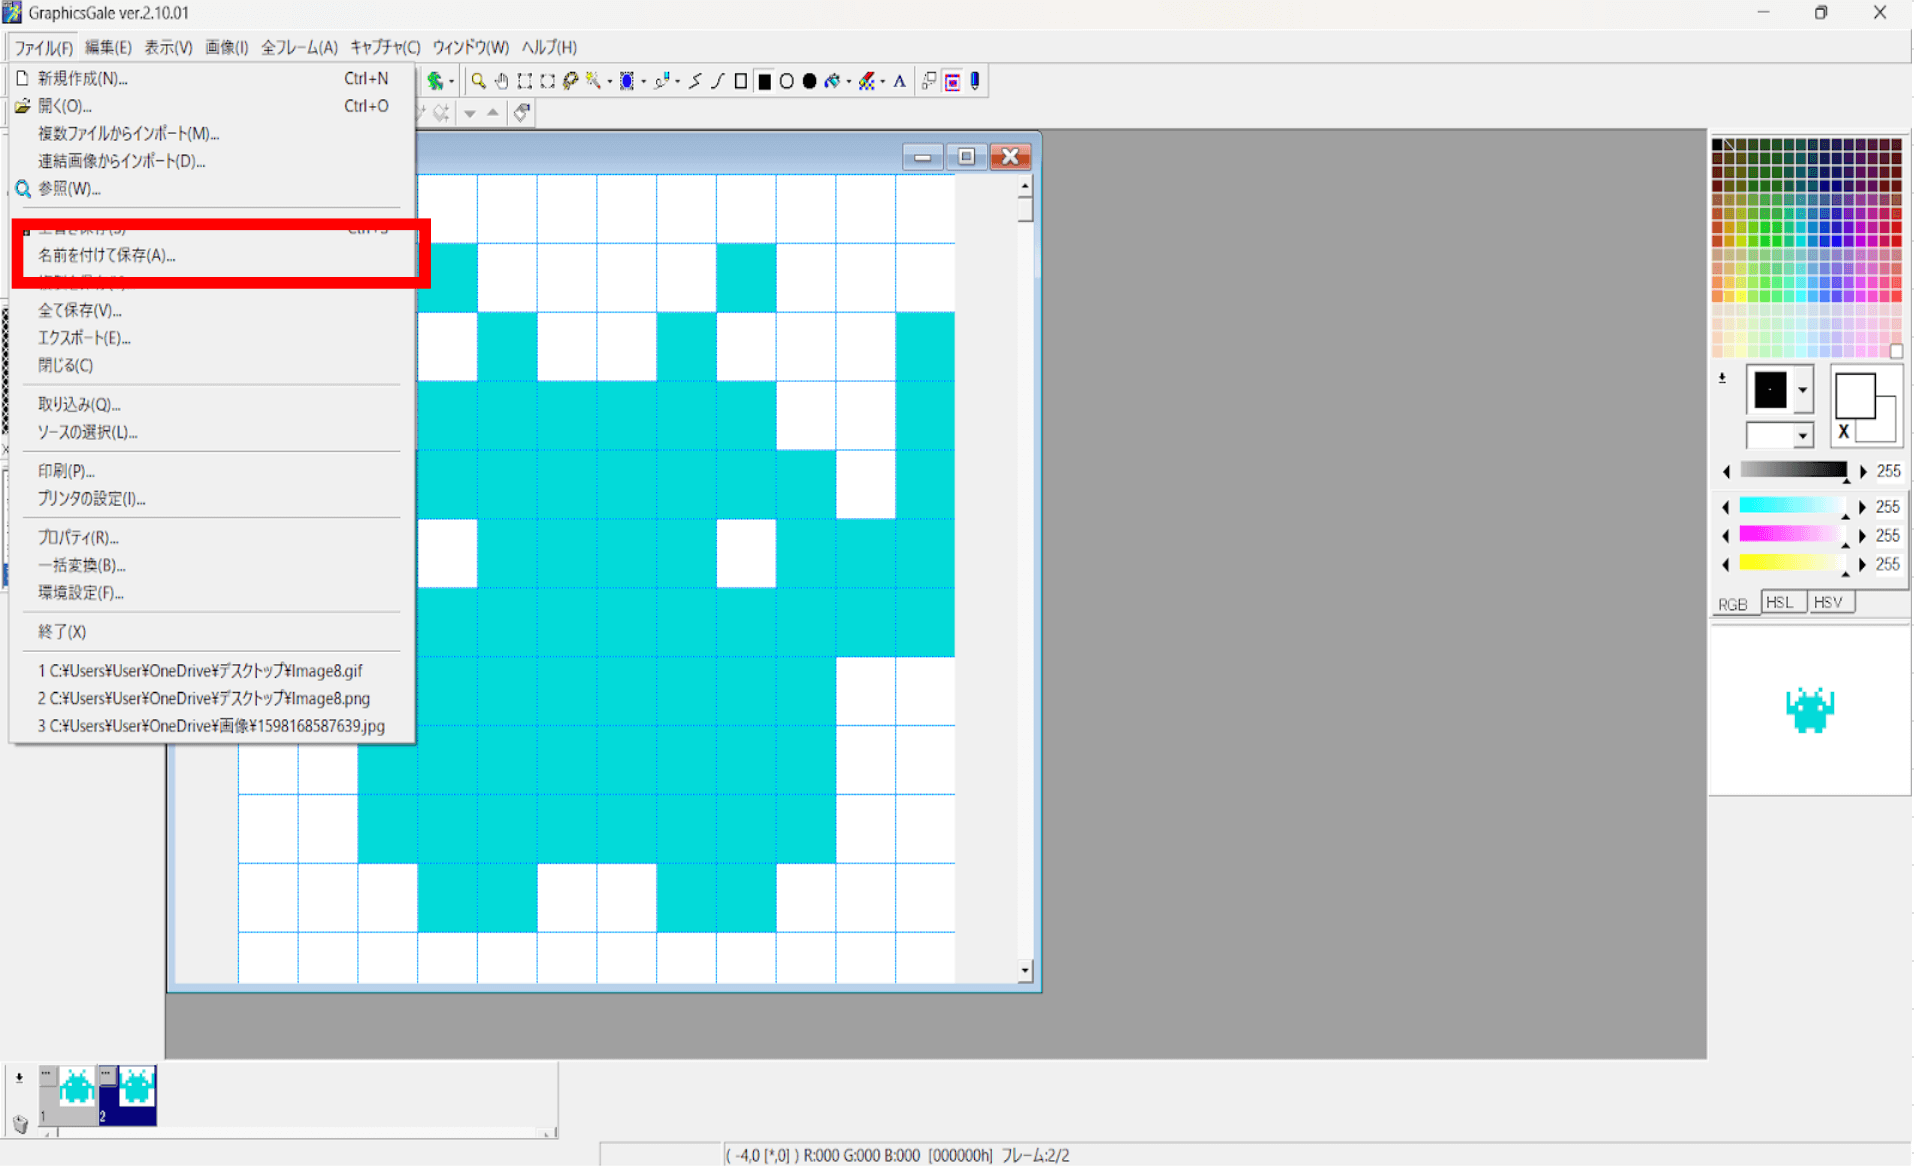Switch to the HSV color tab
This screenshot has height=1166, width=1914.
pyautogui.click(x=1829, y=601)
